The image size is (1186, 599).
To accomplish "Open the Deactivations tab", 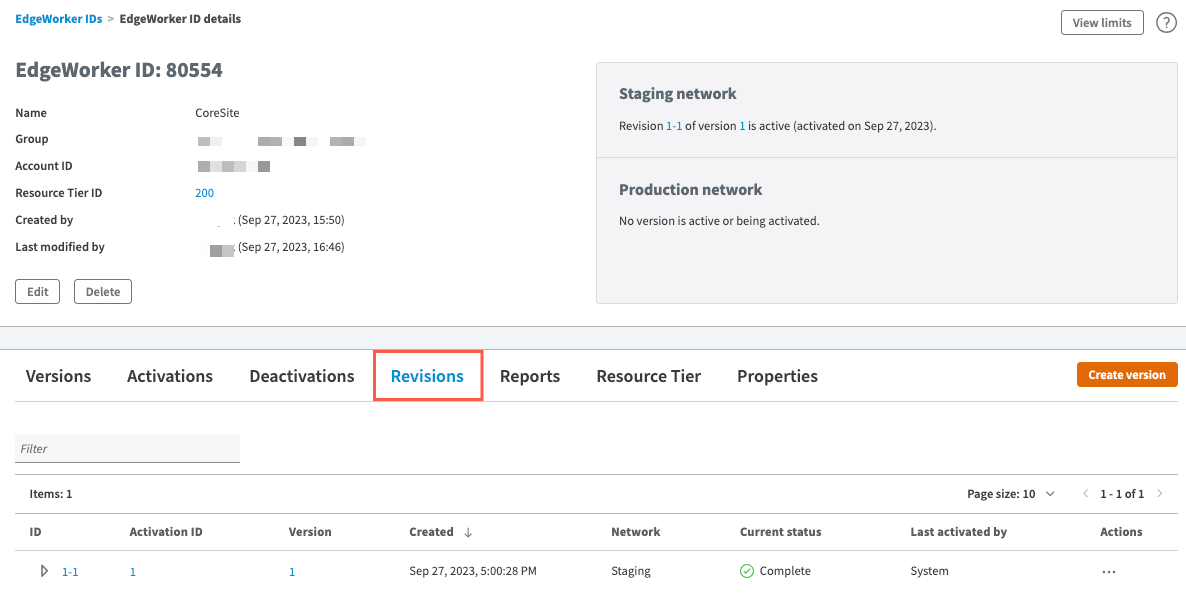I will click(x=302, y=376).
